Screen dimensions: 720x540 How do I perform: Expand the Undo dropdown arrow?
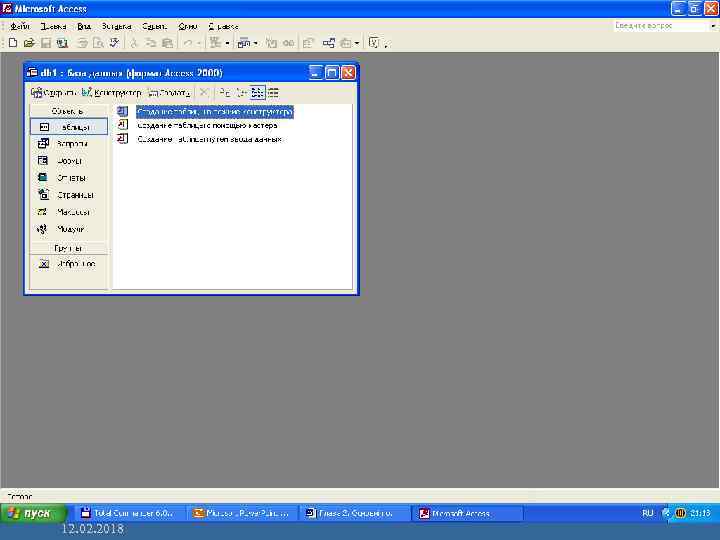pyautogui.click(x=199, y=43)
